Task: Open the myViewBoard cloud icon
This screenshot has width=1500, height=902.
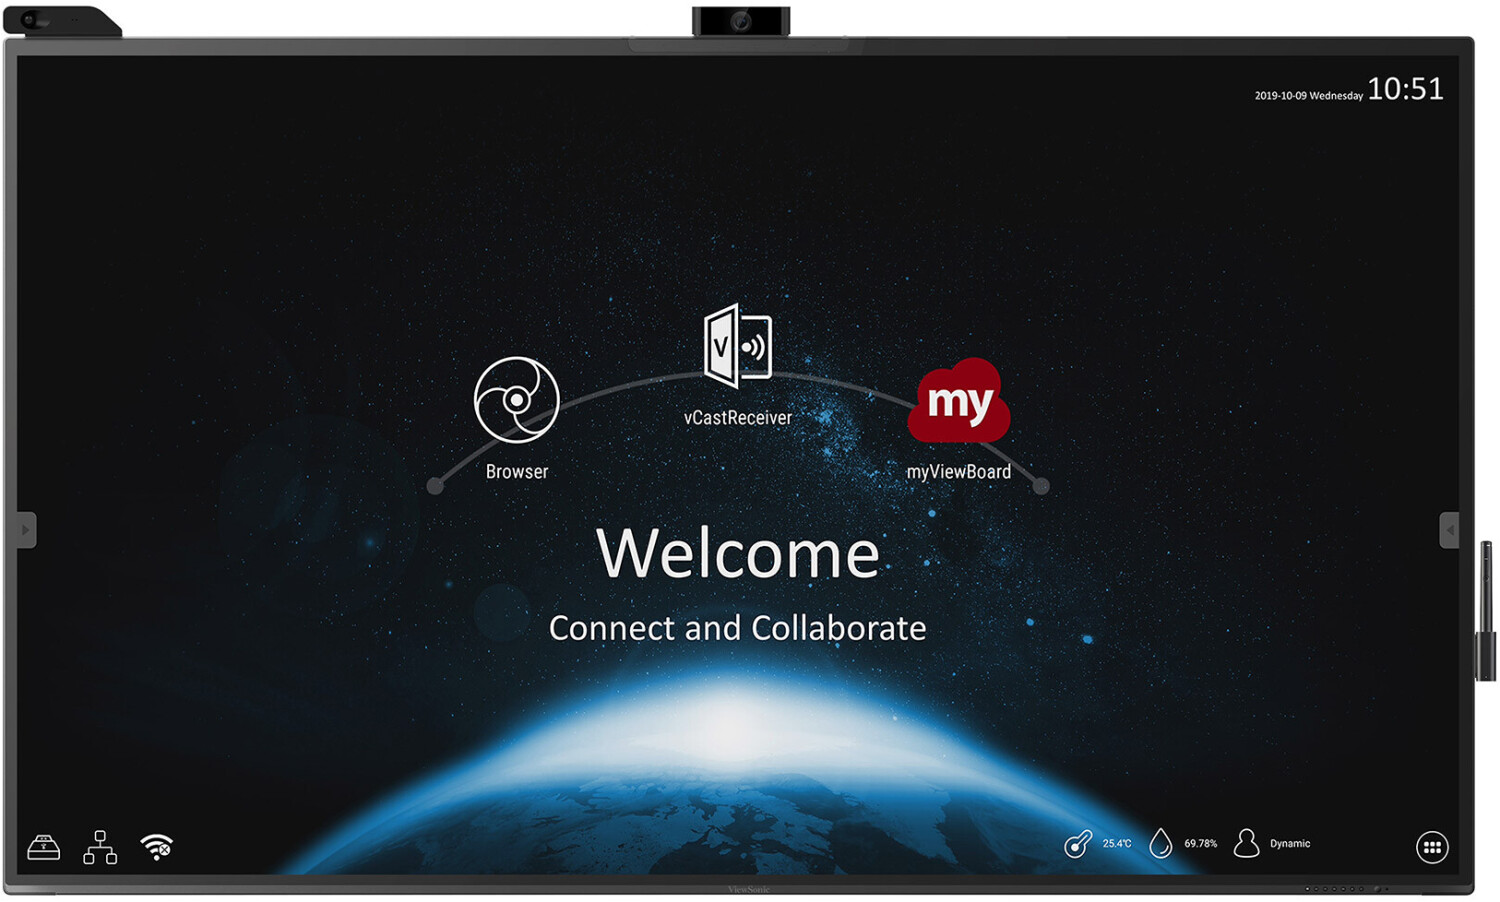Action: 959,401
